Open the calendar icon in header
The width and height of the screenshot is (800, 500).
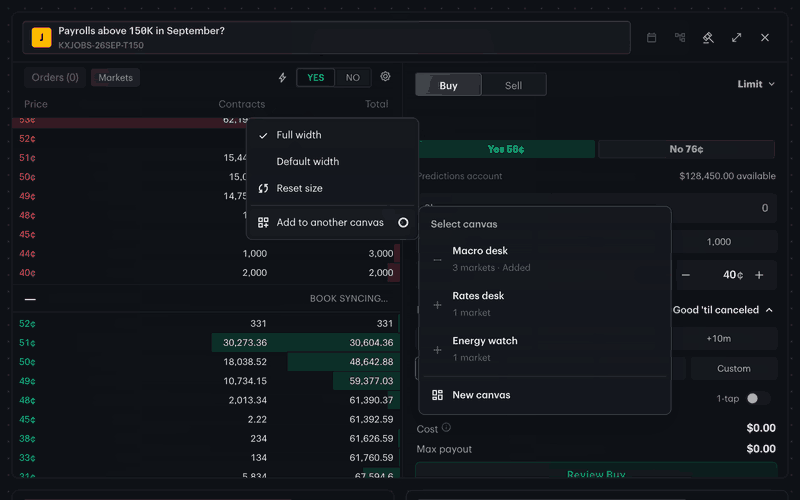pyautogui.click(x=652, y=38)
